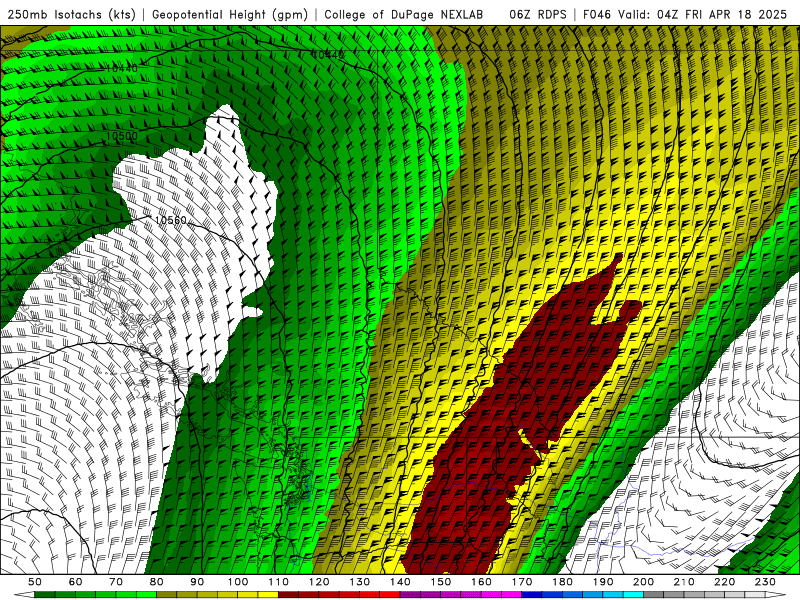The image size is (800, 600).
Task: Click the '250mb Isotachs (kts)' title text
Action: pyautogui.click(x=71, y=14)
